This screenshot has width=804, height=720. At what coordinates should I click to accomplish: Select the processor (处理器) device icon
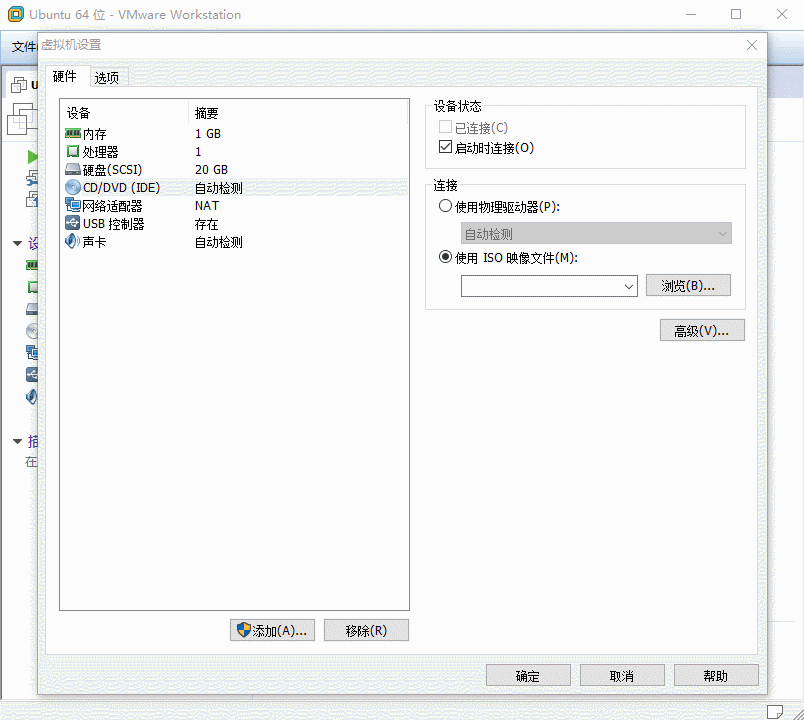coord(72,151)
